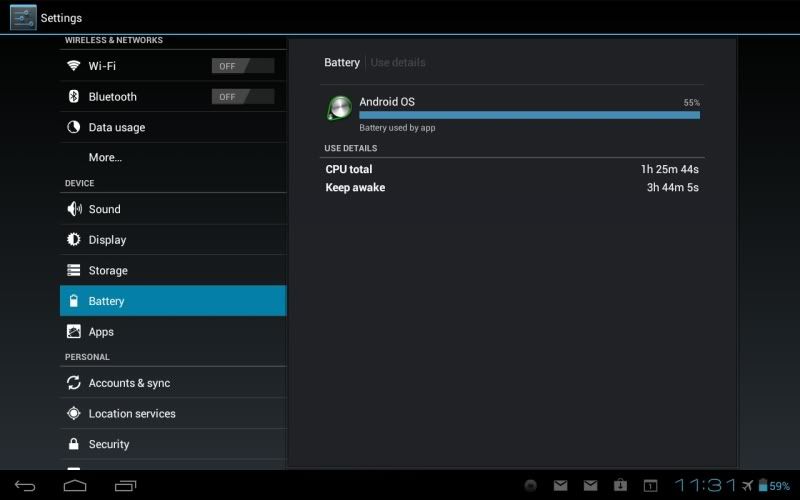
Task: Tap the Back navigation arrow
Action: click(24, 486)
